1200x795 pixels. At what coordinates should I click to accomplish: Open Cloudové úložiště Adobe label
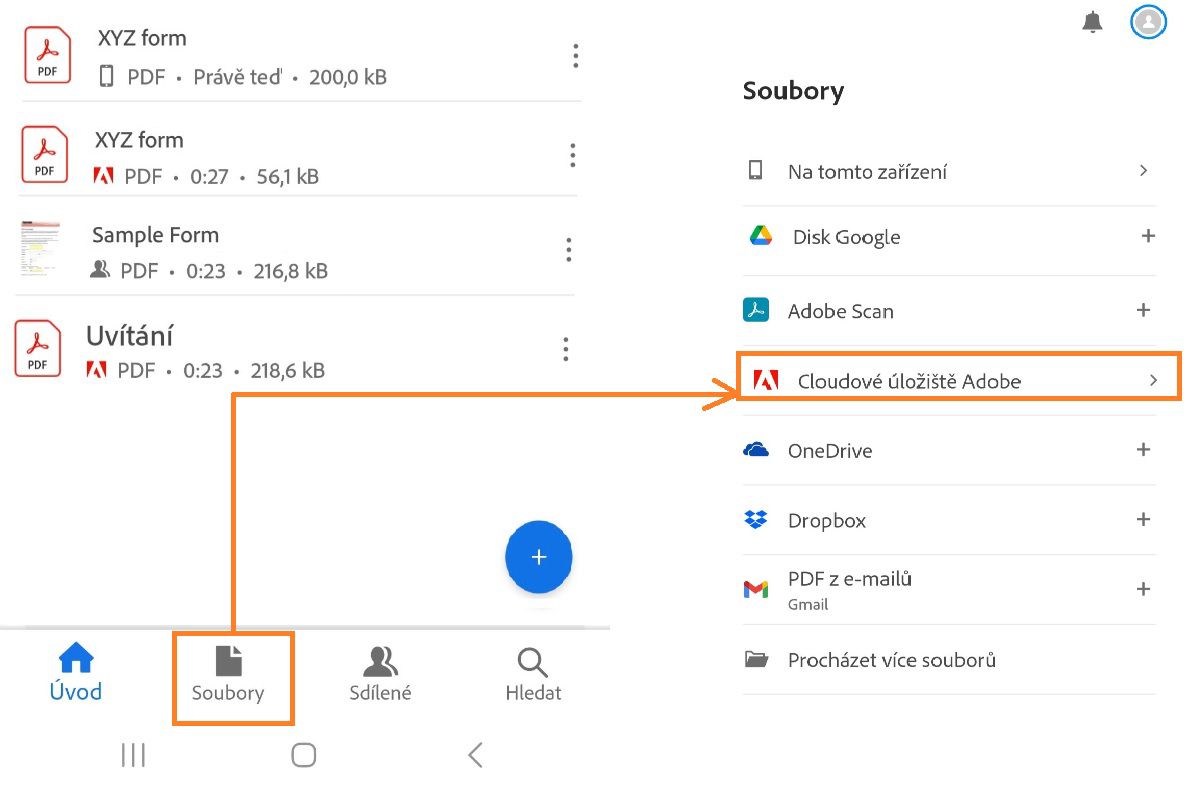pos(910,381)
